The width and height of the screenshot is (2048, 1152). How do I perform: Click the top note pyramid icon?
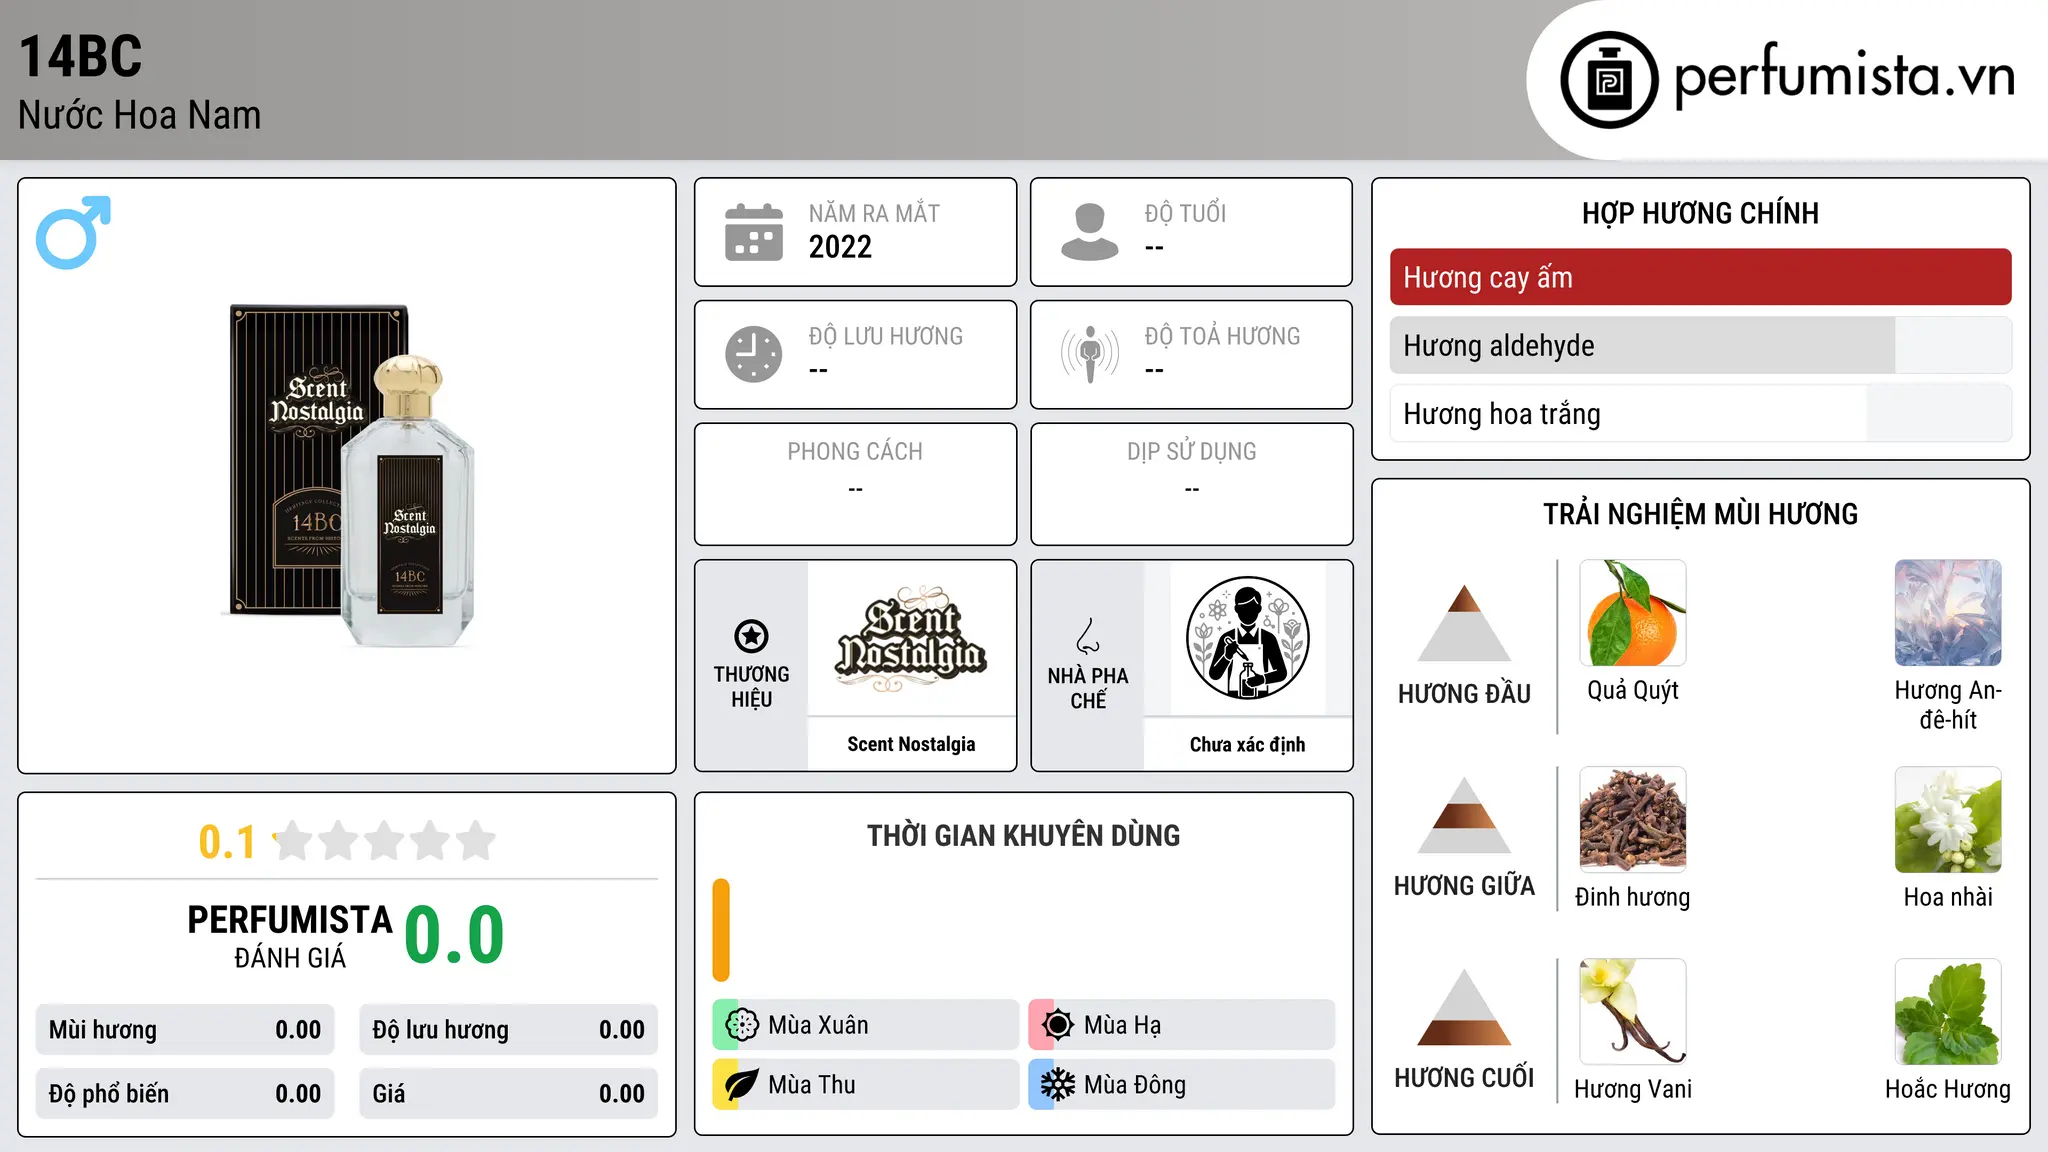coord(1464,622)
